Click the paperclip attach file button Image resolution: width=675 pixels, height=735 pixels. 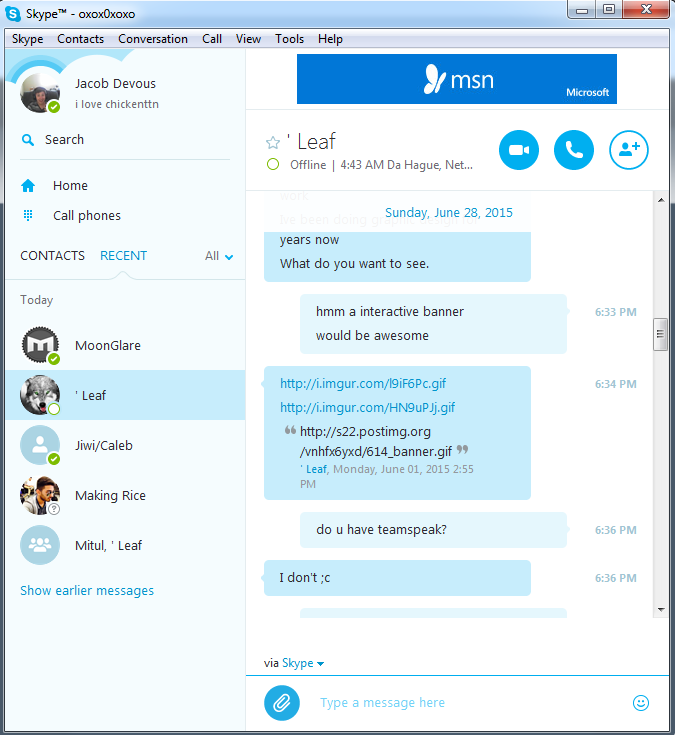point(282,703)
